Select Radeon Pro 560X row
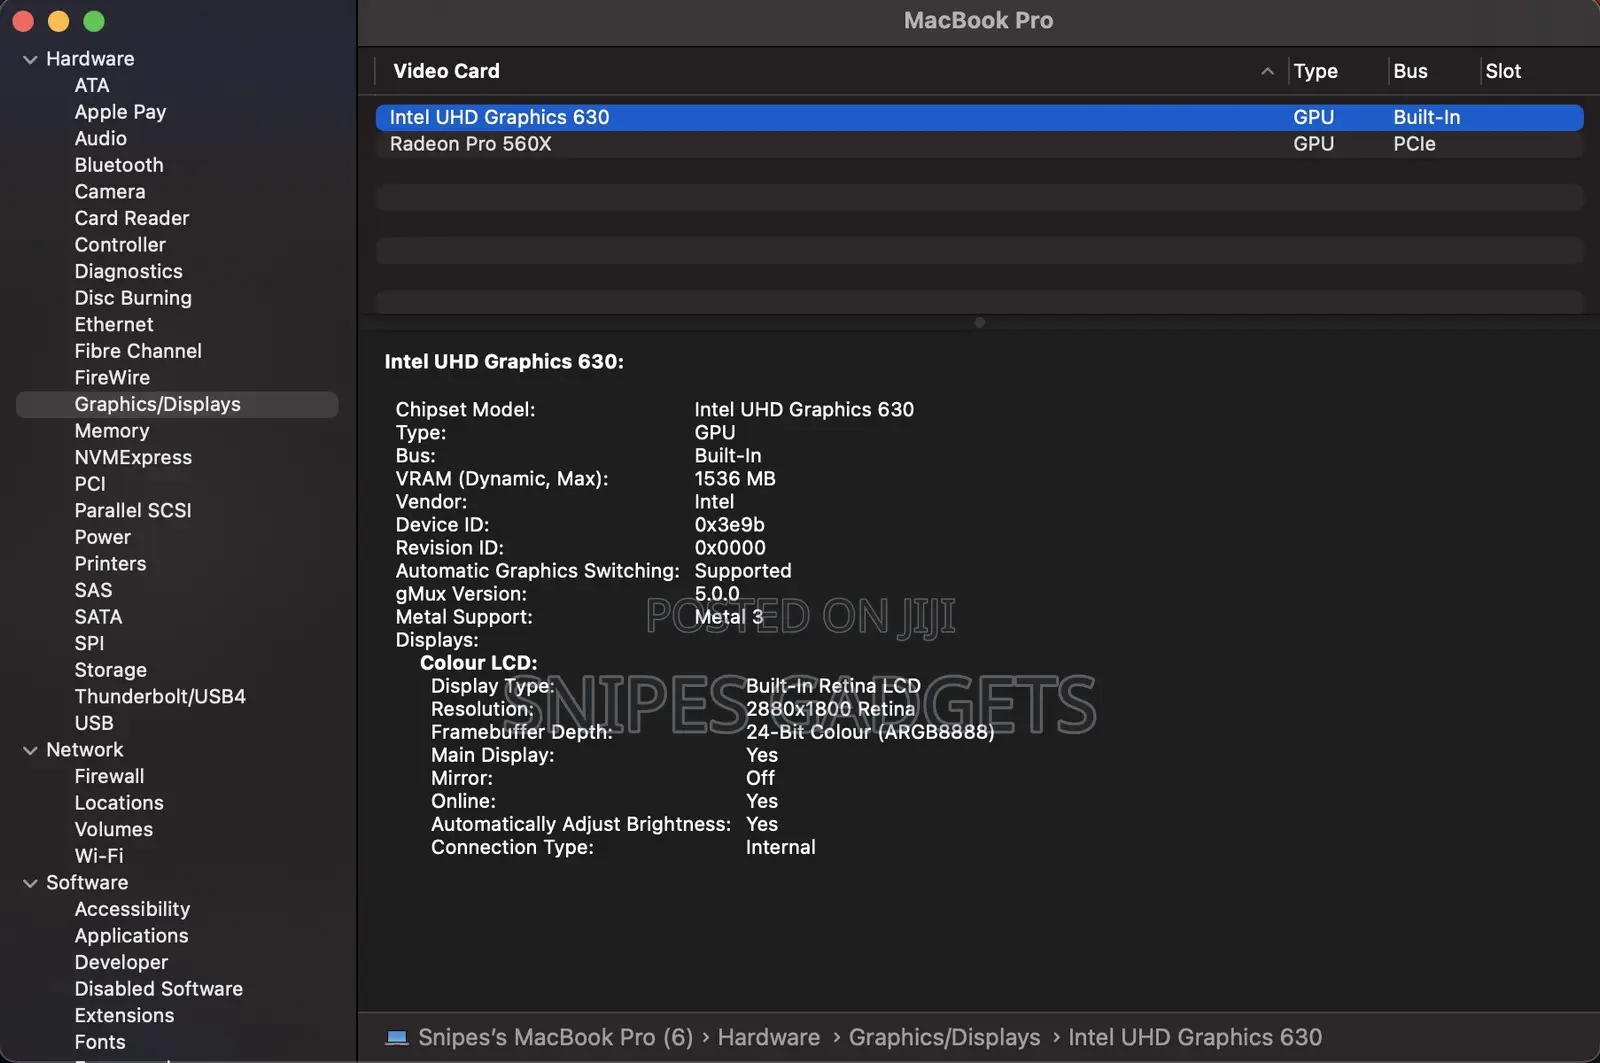 [x=979, y=144]
